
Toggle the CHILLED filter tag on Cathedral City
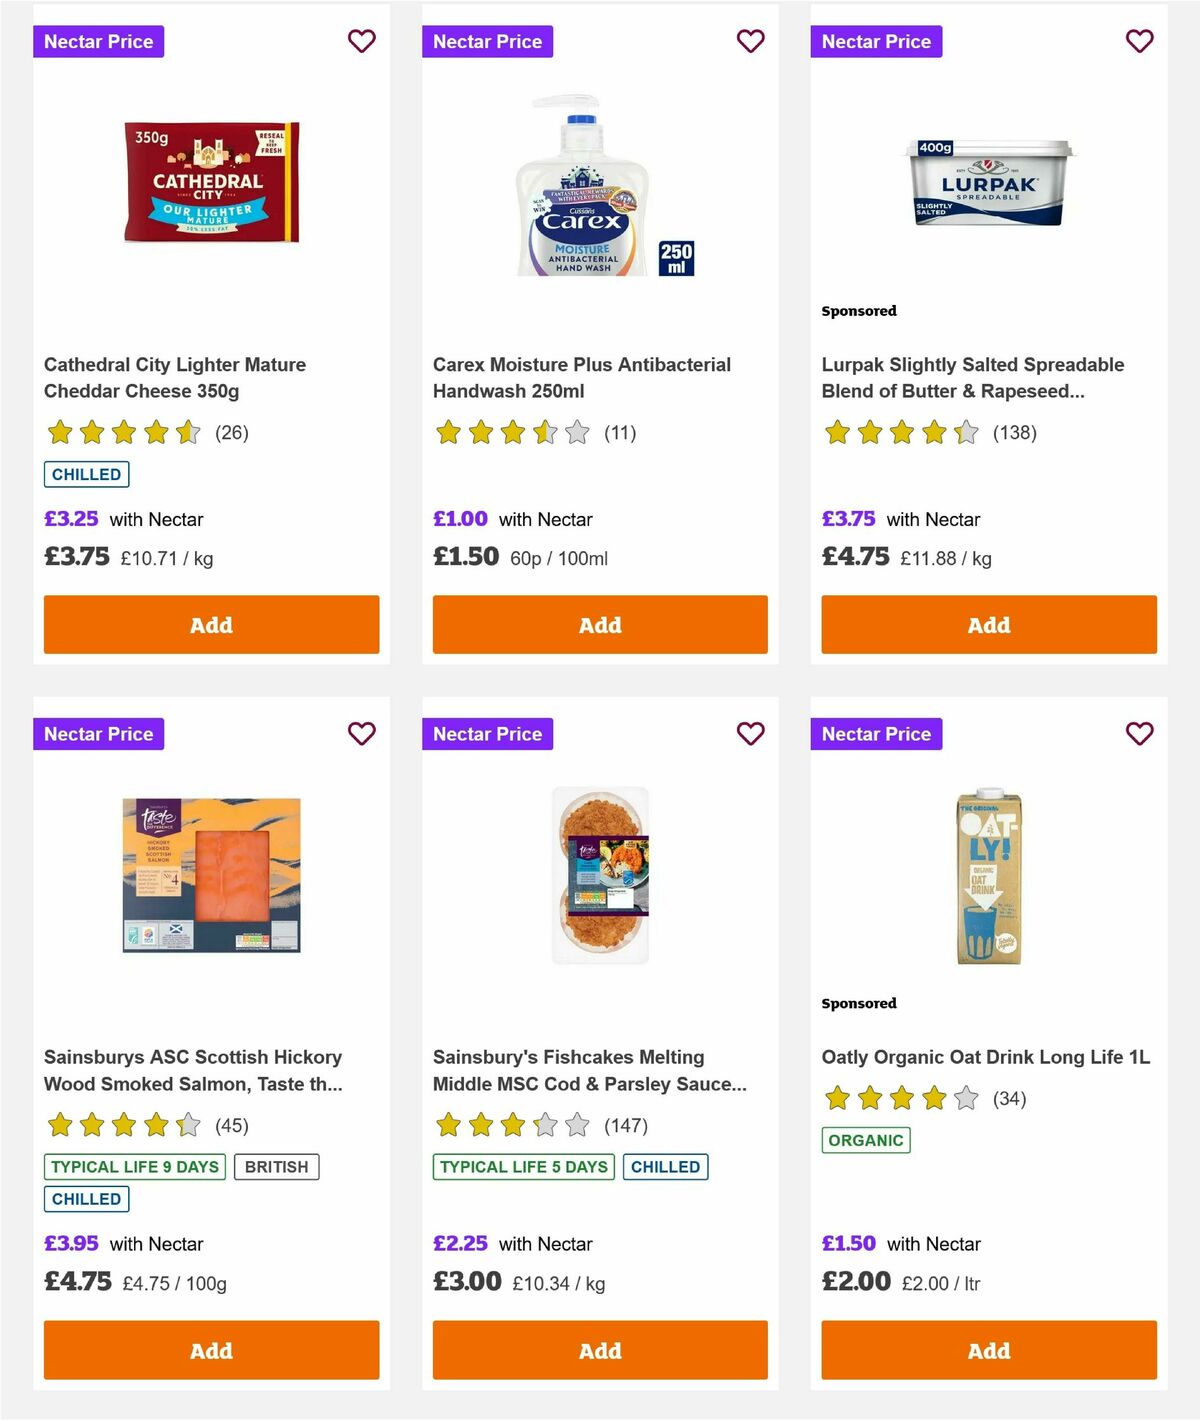[86, 474]
